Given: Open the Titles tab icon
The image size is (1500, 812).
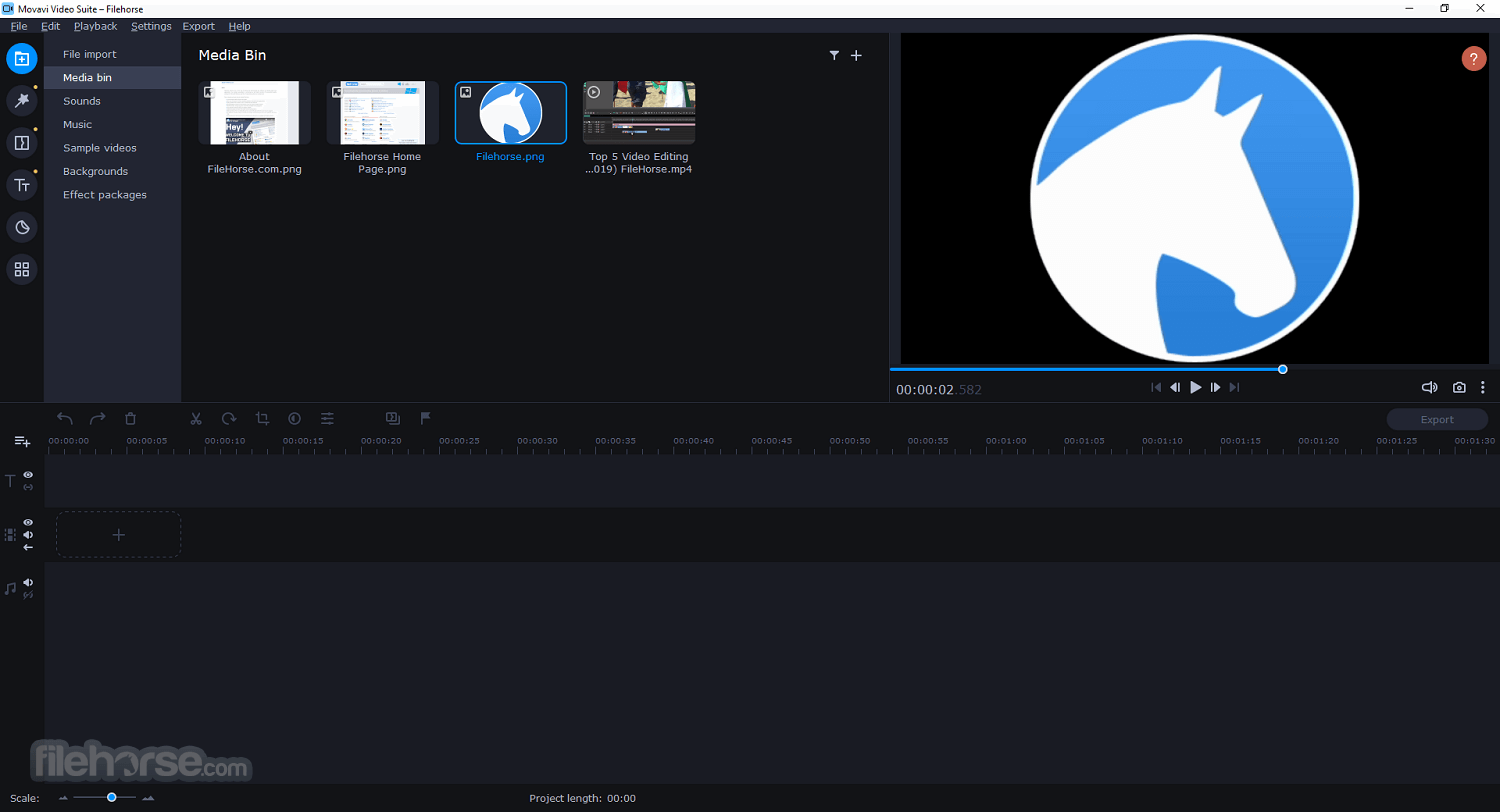Looking at the screenshot, I should (x=22, y=185).
